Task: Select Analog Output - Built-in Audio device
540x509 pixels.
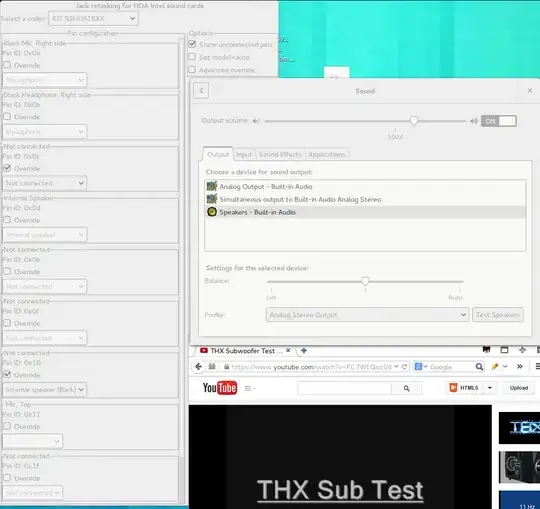Action: coord(365,186)
